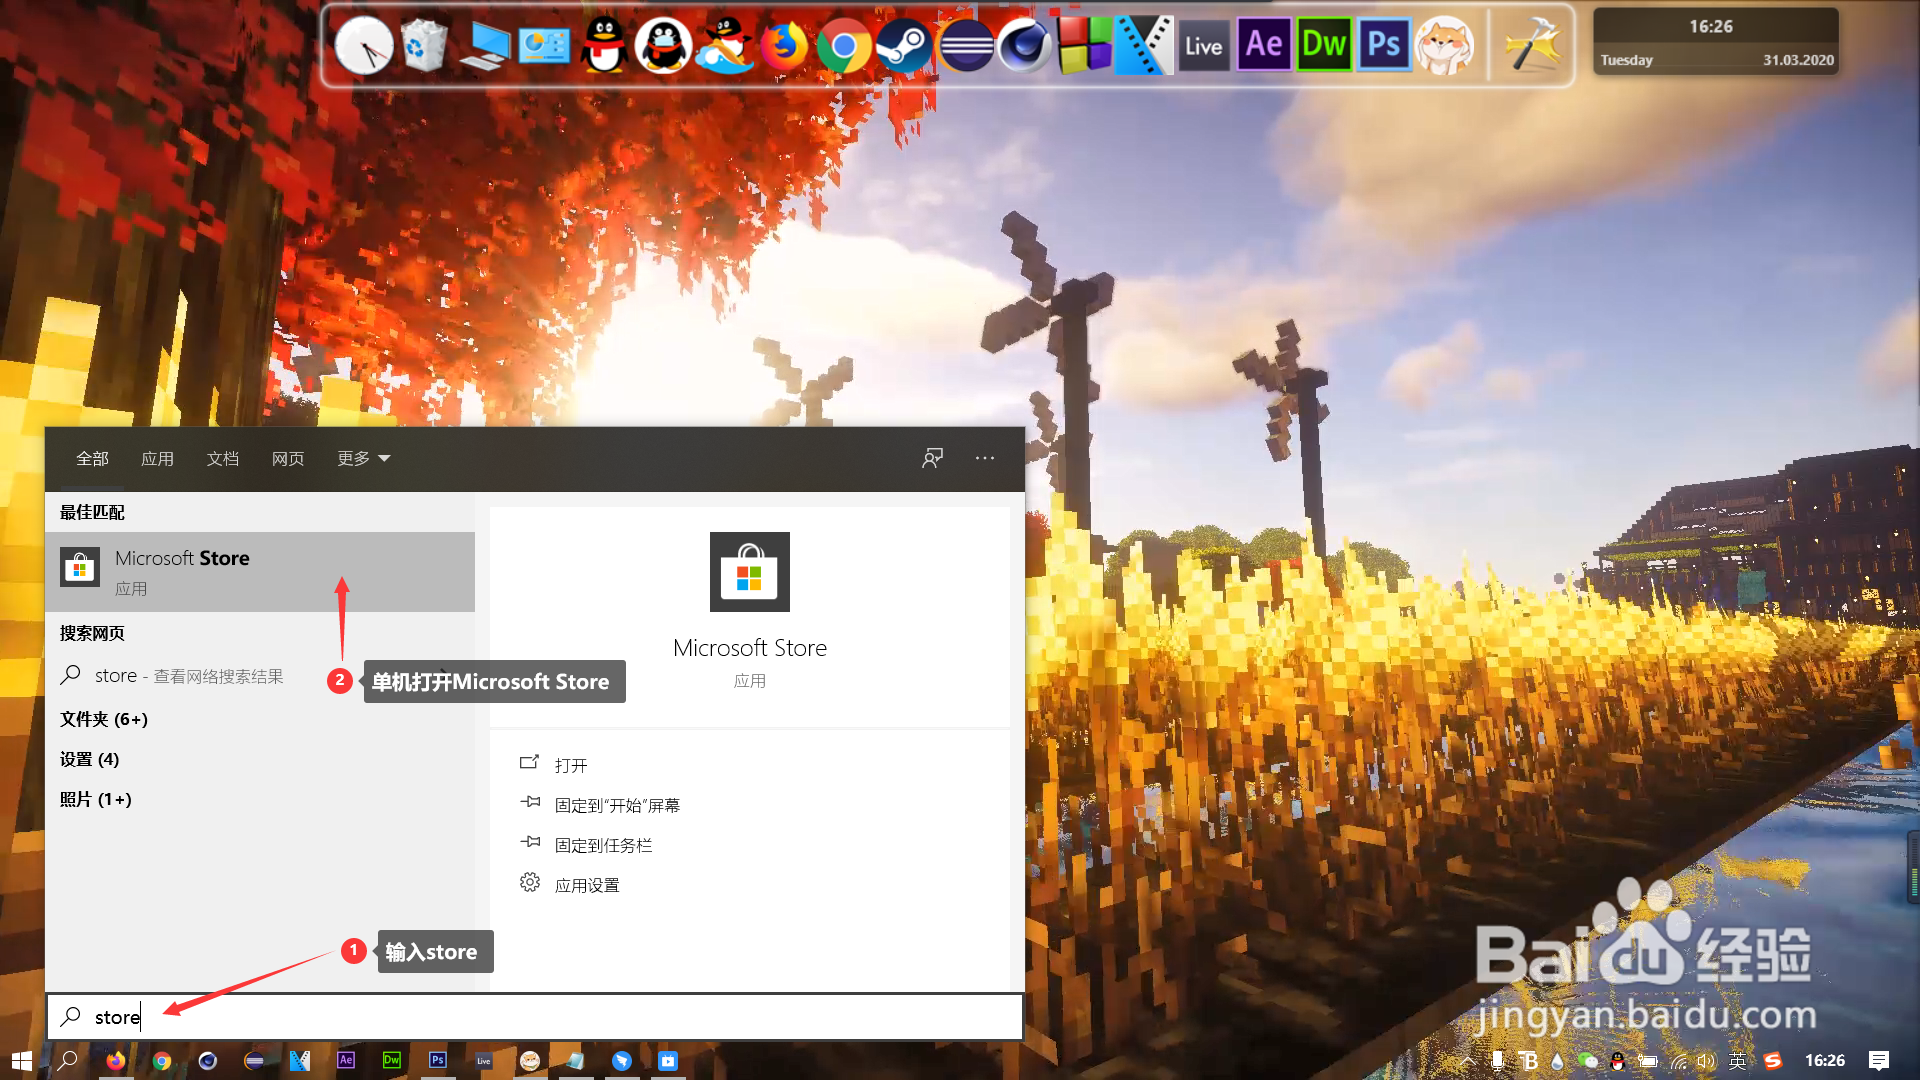
Task: Expand the 照片 (1+) results group
Action: (x=95, y=799)
